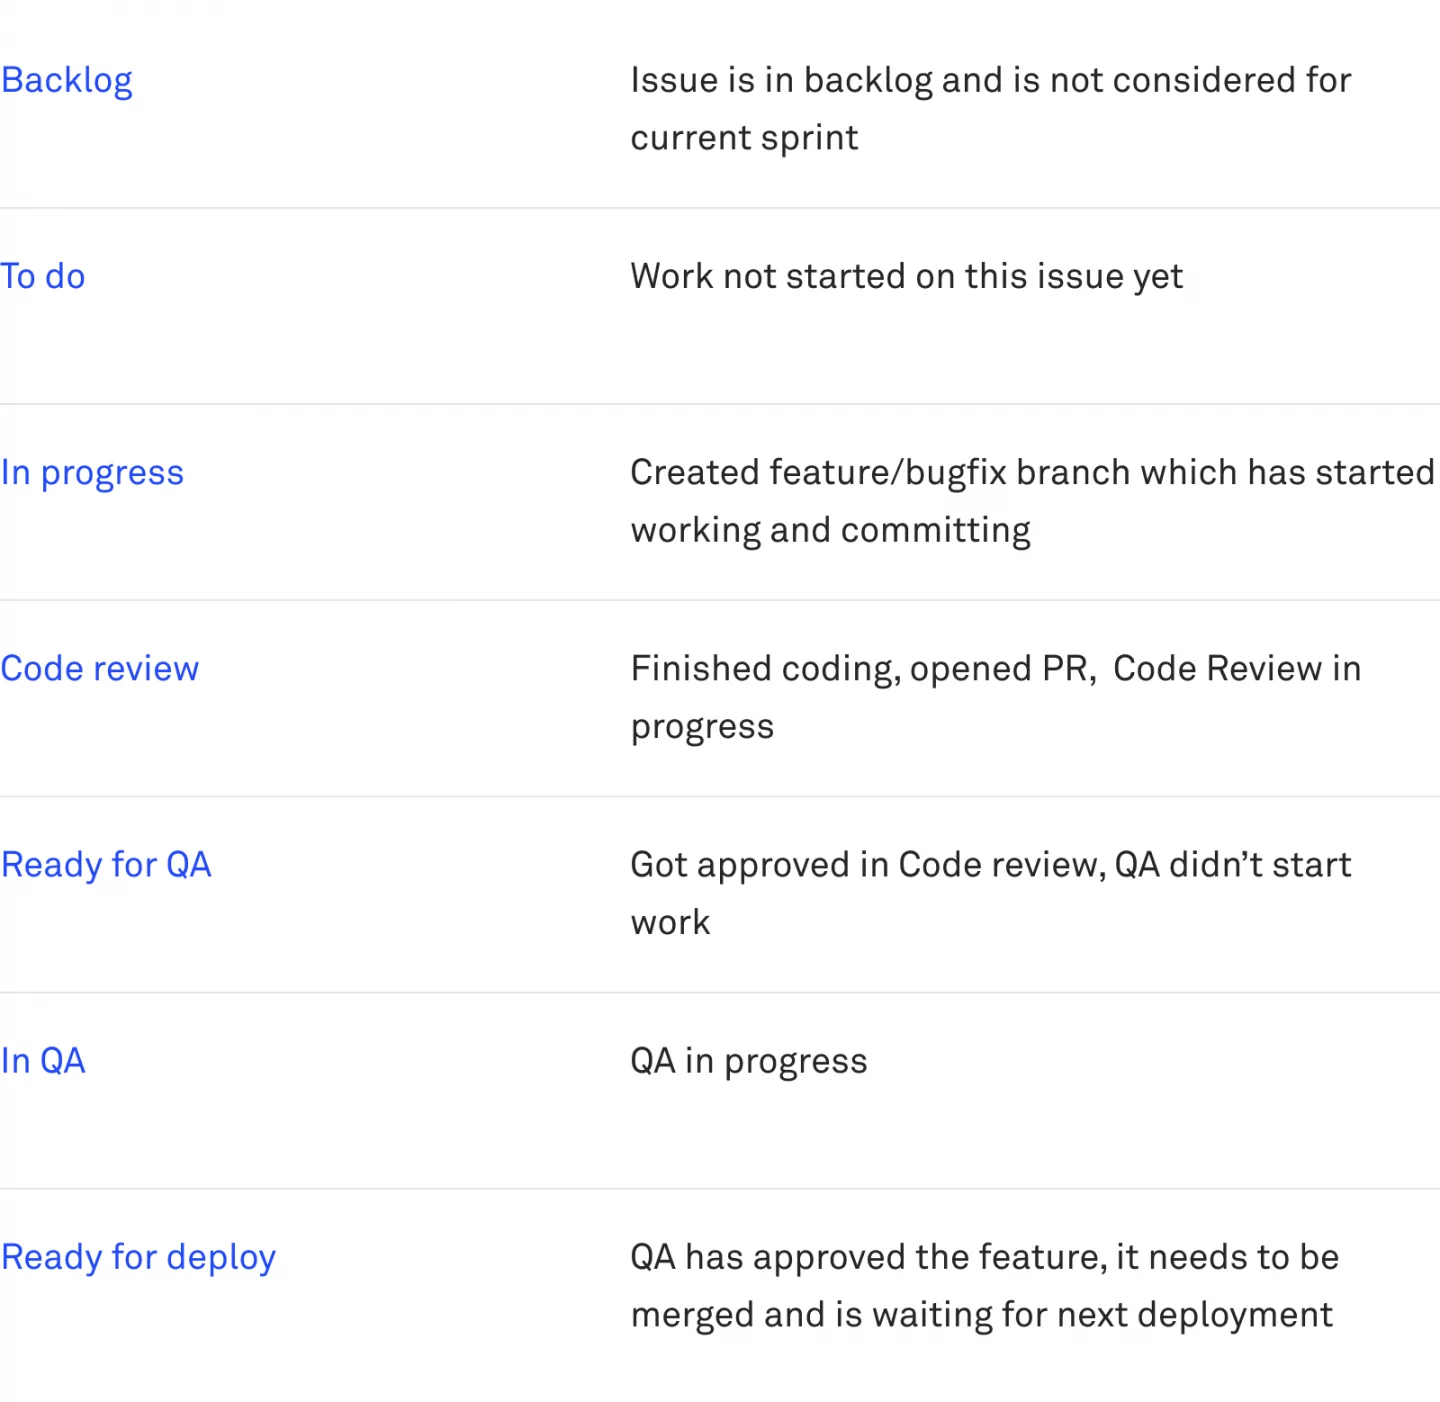Click the divider line beneath the Backlog row

[720, 208]
